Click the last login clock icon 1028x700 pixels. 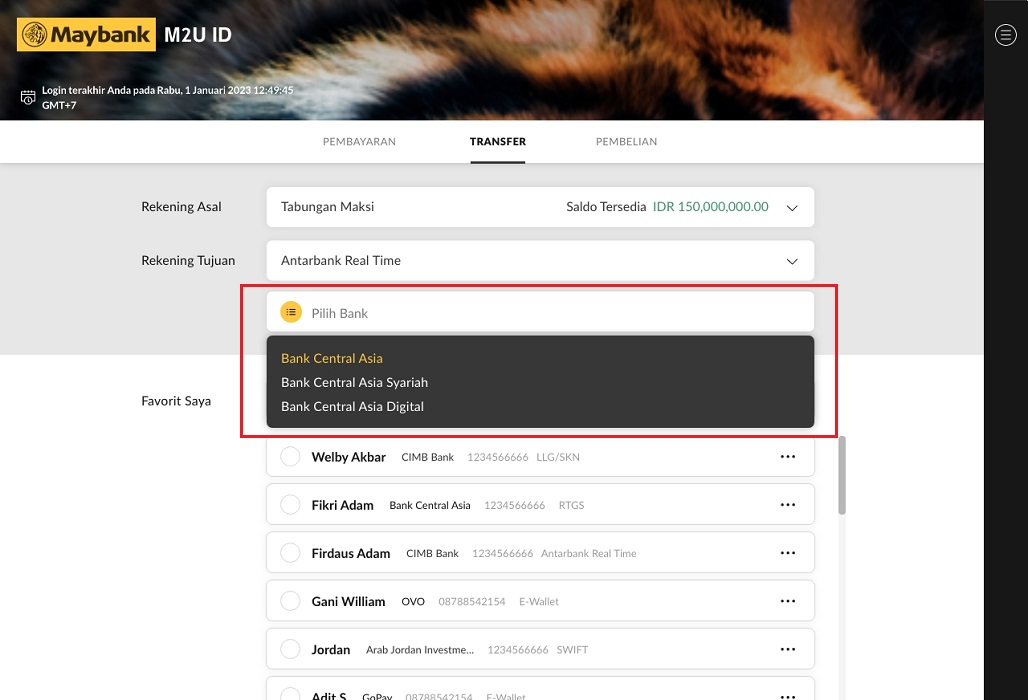pos(28,97)
